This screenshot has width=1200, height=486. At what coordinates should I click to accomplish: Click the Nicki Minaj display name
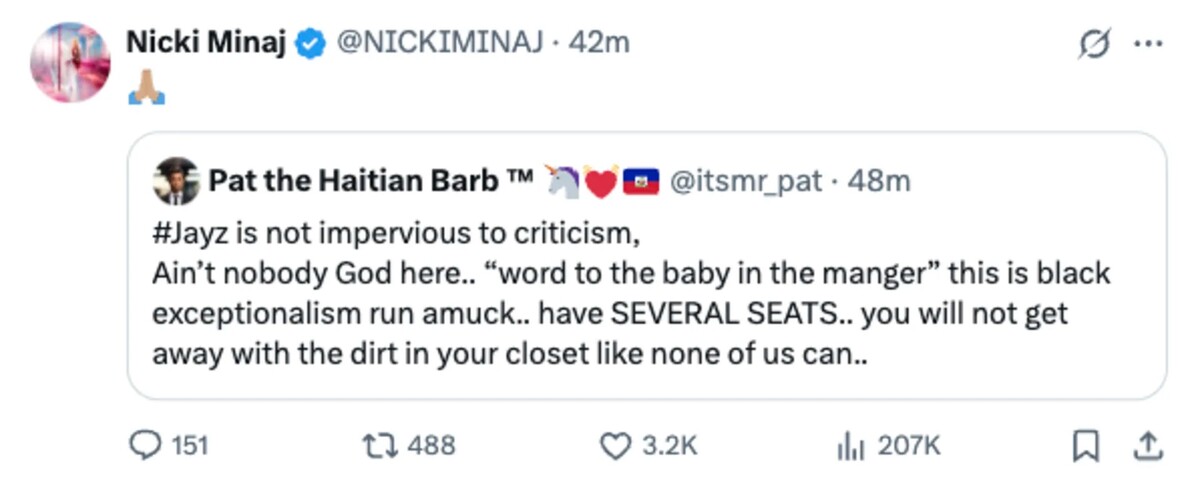point(206,42)
